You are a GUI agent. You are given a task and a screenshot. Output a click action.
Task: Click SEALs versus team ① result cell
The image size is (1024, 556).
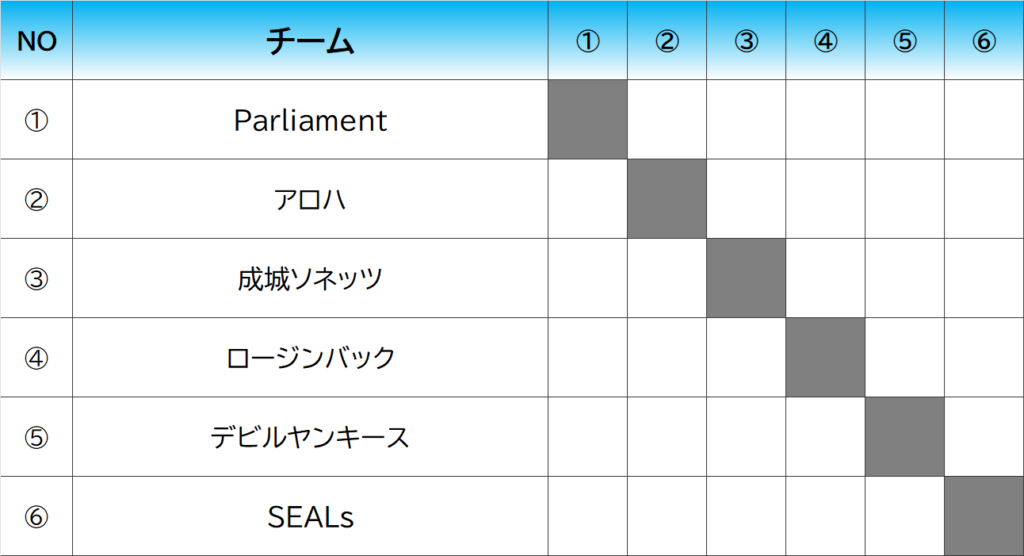588,516
